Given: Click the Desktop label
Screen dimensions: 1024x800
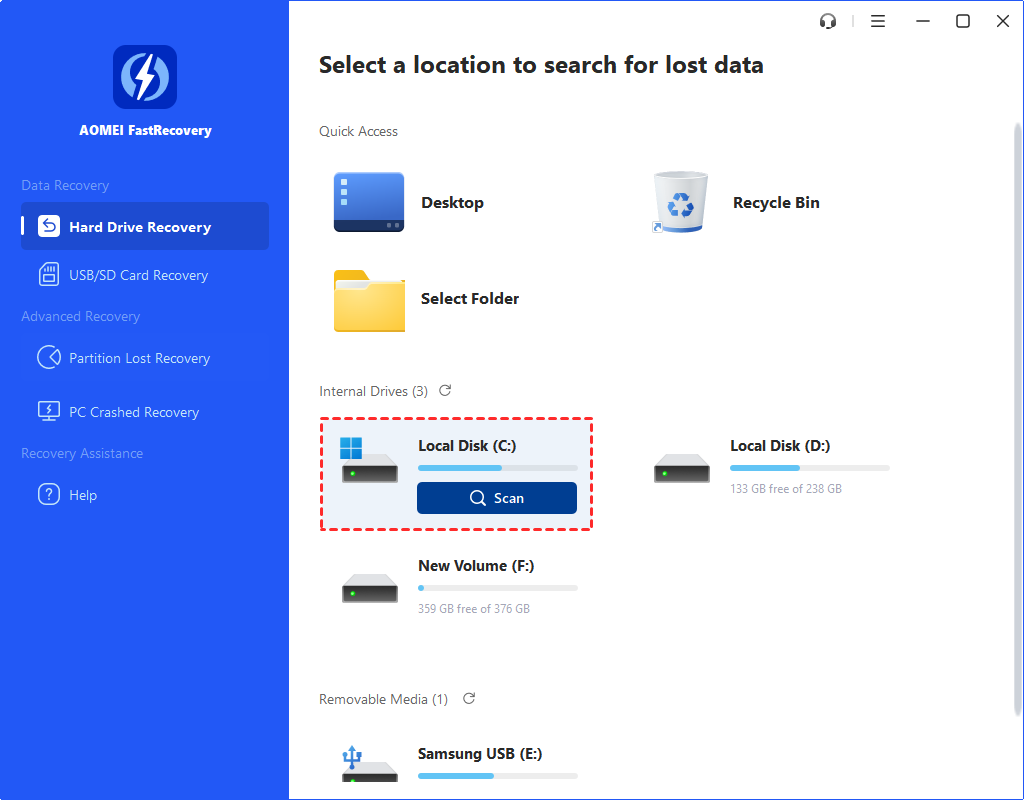Looking at the screenshot, I should tap(453, 202).
